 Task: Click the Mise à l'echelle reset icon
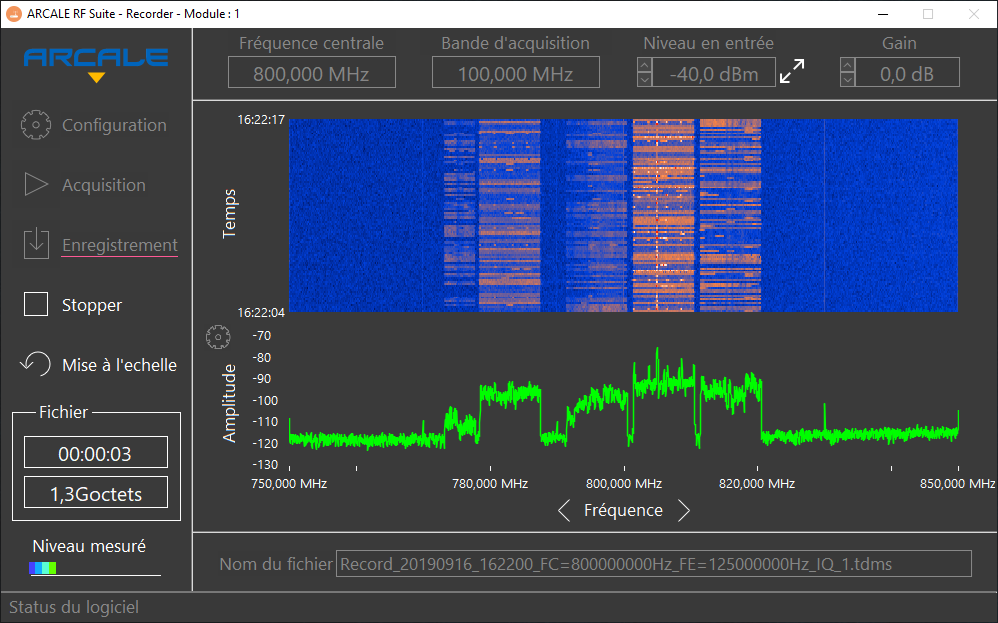[x=36, y=364]
